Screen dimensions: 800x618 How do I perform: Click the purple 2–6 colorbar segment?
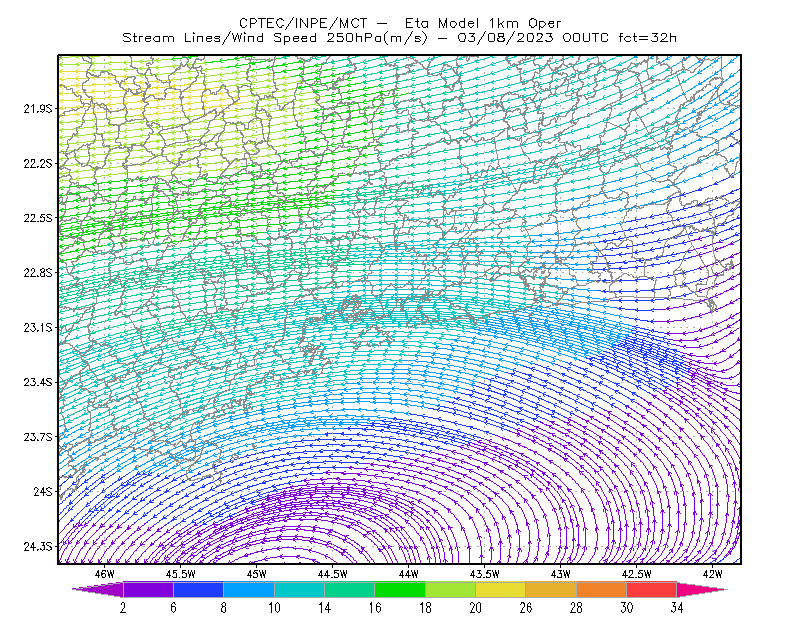148,589
